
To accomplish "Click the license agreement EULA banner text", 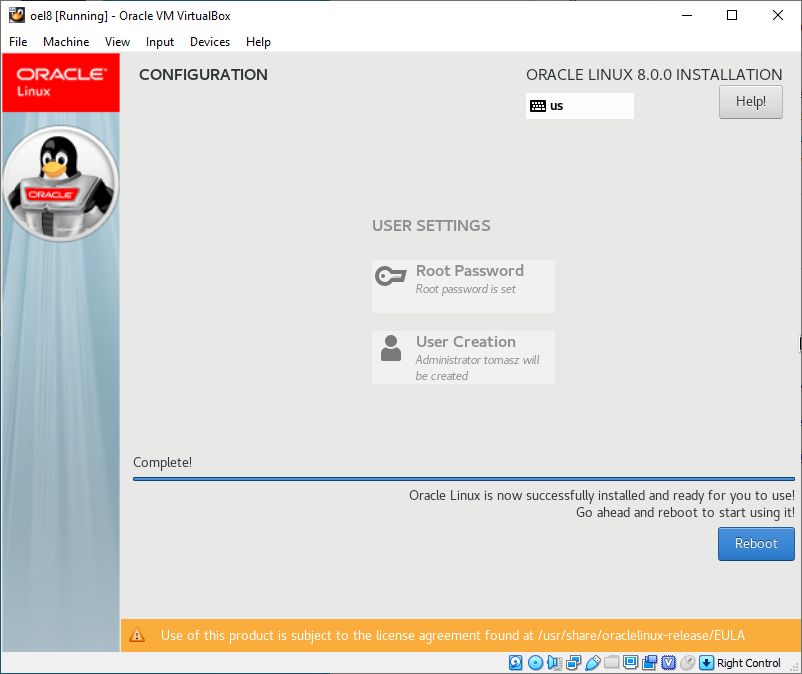I will 453,635.
